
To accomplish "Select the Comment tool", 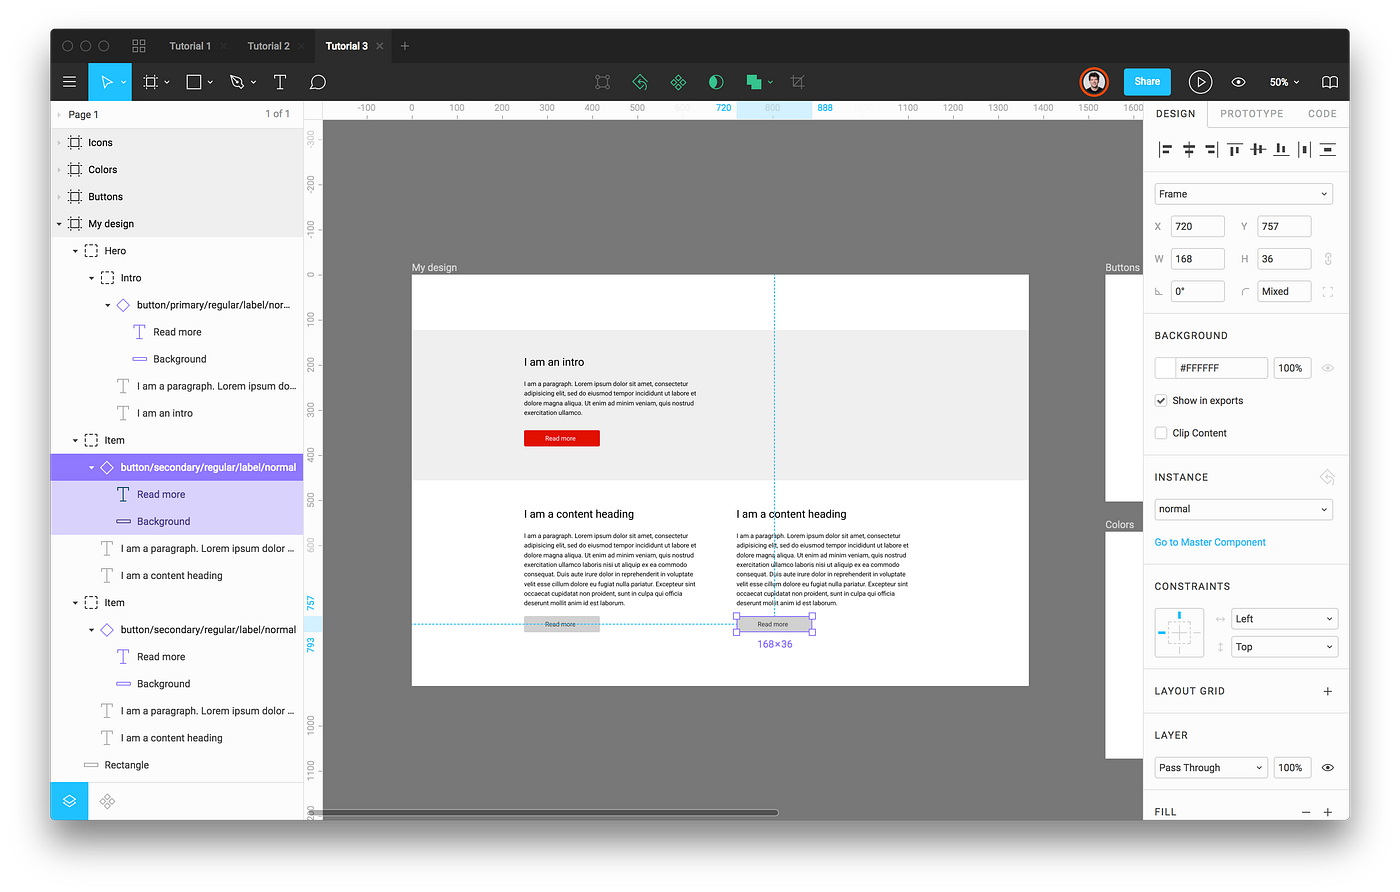I will click(x=318, y=82).
